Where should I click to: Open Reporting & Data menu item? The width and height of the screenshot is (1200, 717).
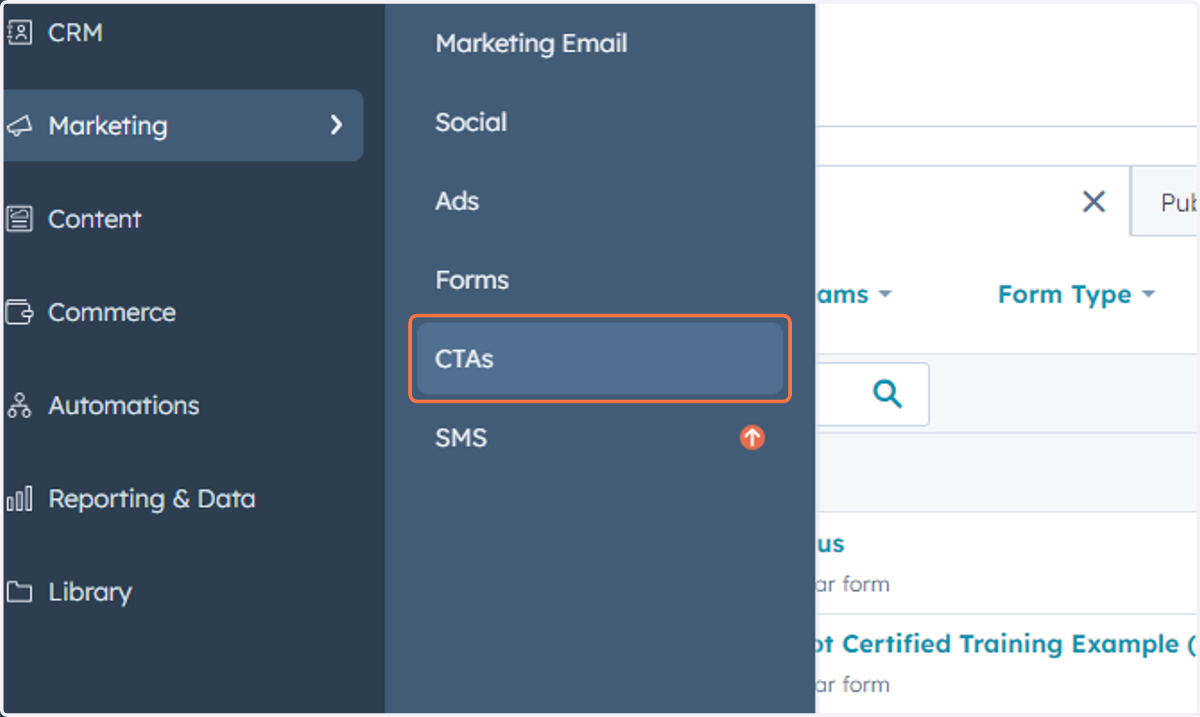[x=151, y=498]
